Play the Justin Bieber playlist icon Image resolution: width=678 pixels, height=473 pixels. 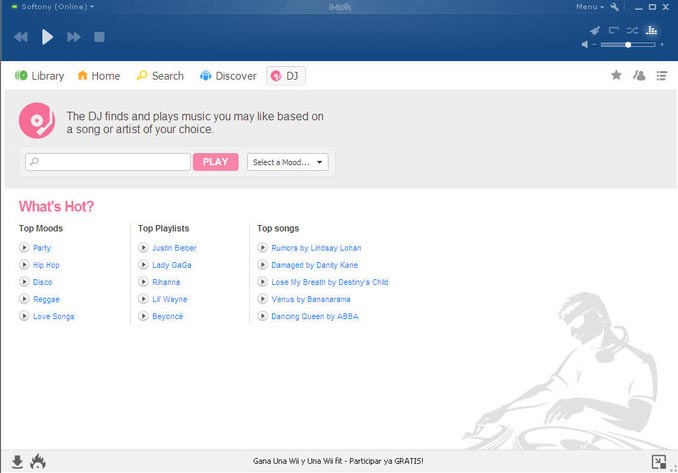pos(143,247)
